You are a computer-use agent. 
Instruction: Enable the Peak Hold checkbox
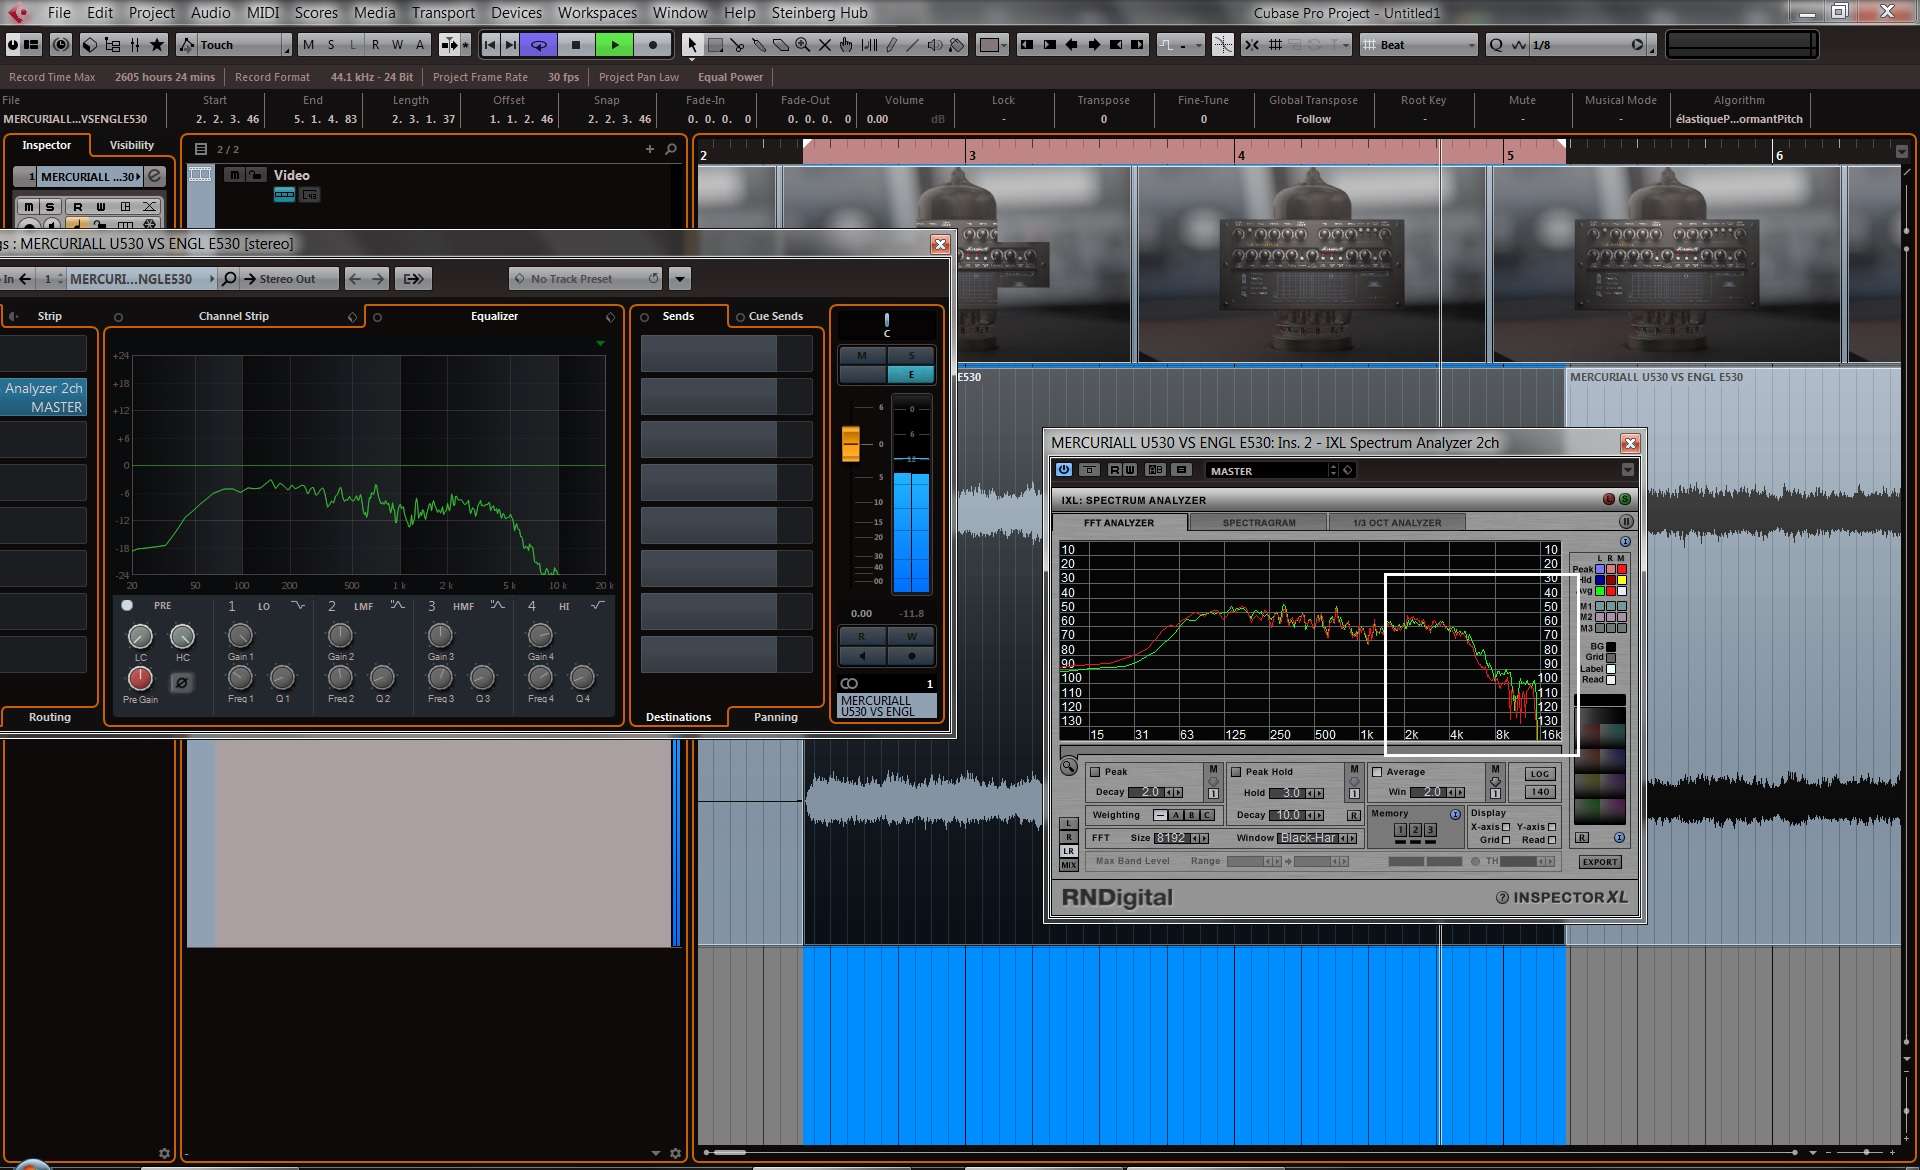[x=1236, y=772]
